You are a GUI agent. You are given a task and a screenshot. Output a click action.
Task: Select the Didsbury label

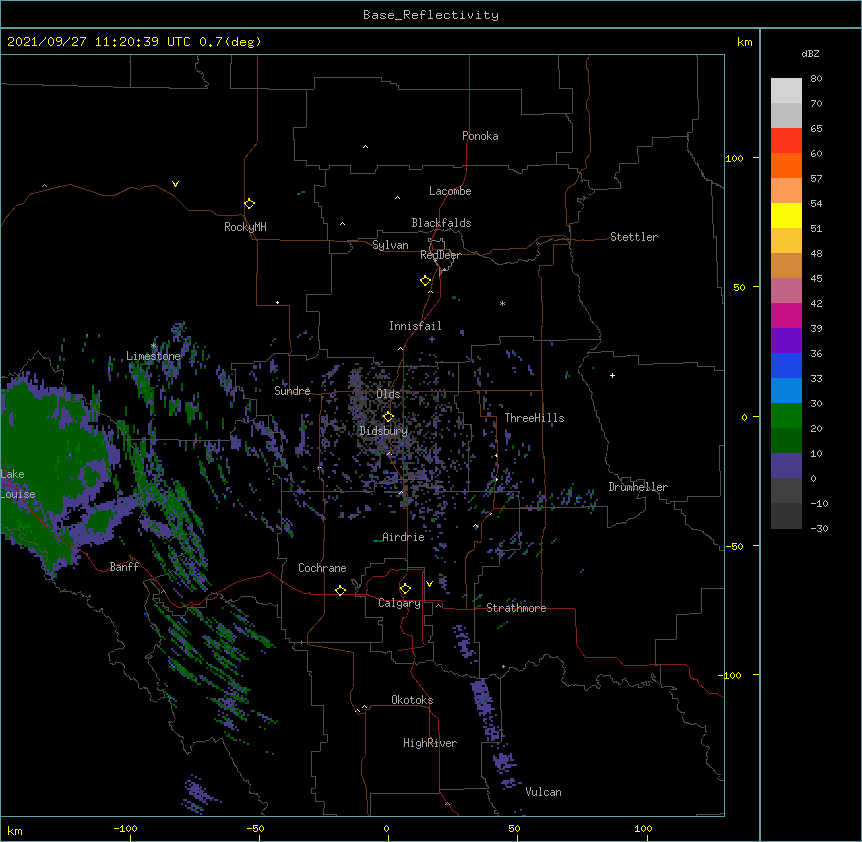[x=383, y=431]
